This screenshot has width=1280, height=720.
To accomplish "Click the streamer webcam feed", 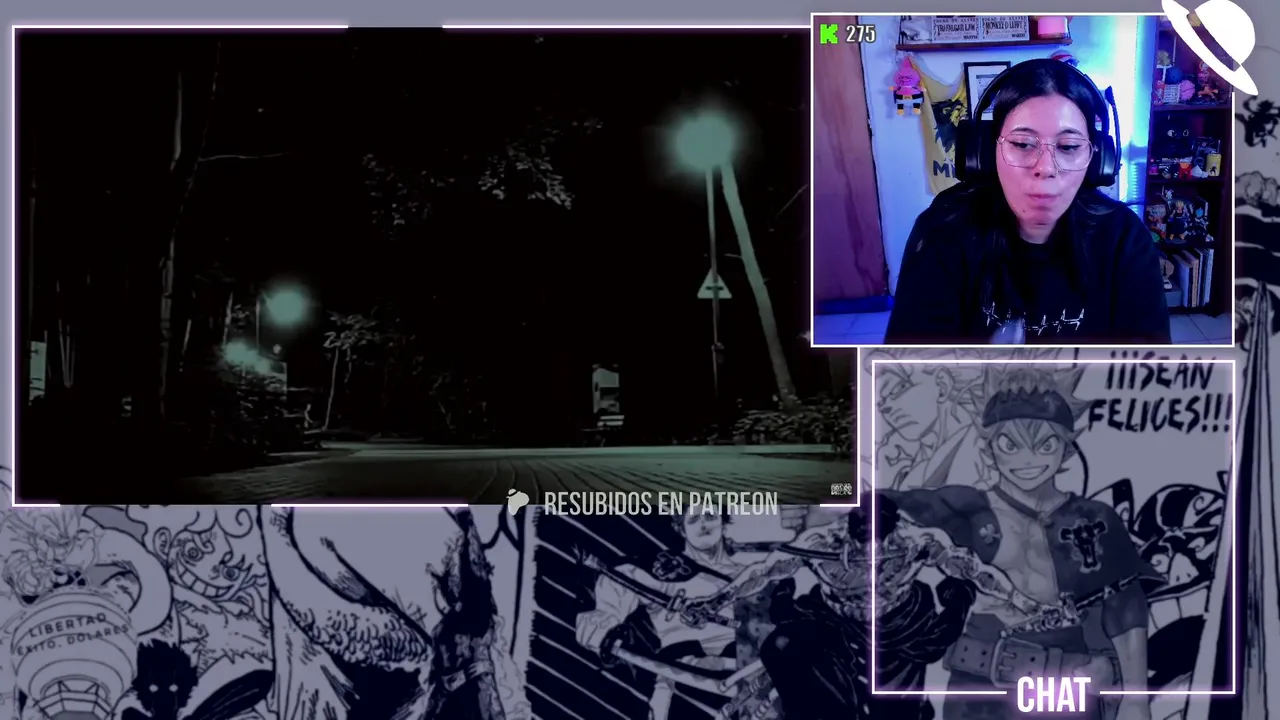I will (1022, 180).
